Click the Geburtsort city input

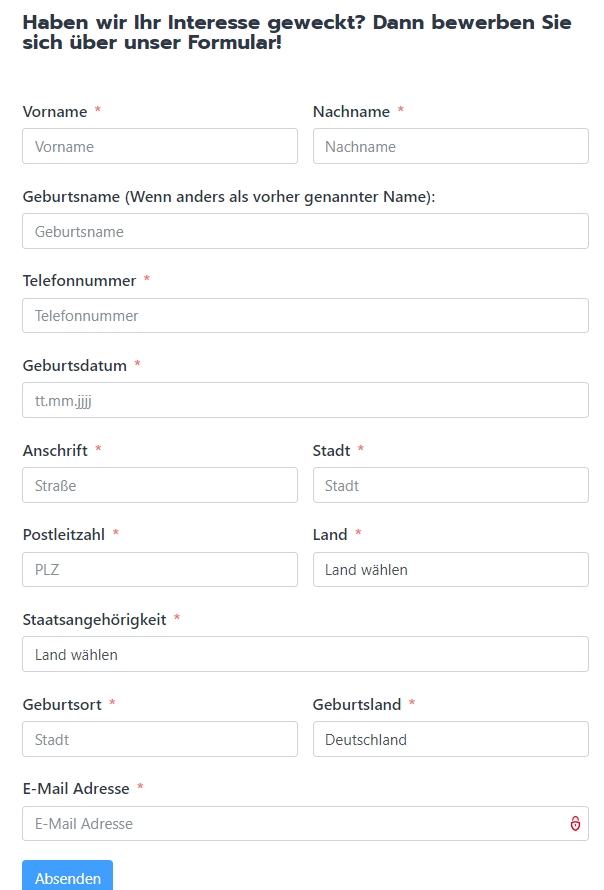coord(160,739)
